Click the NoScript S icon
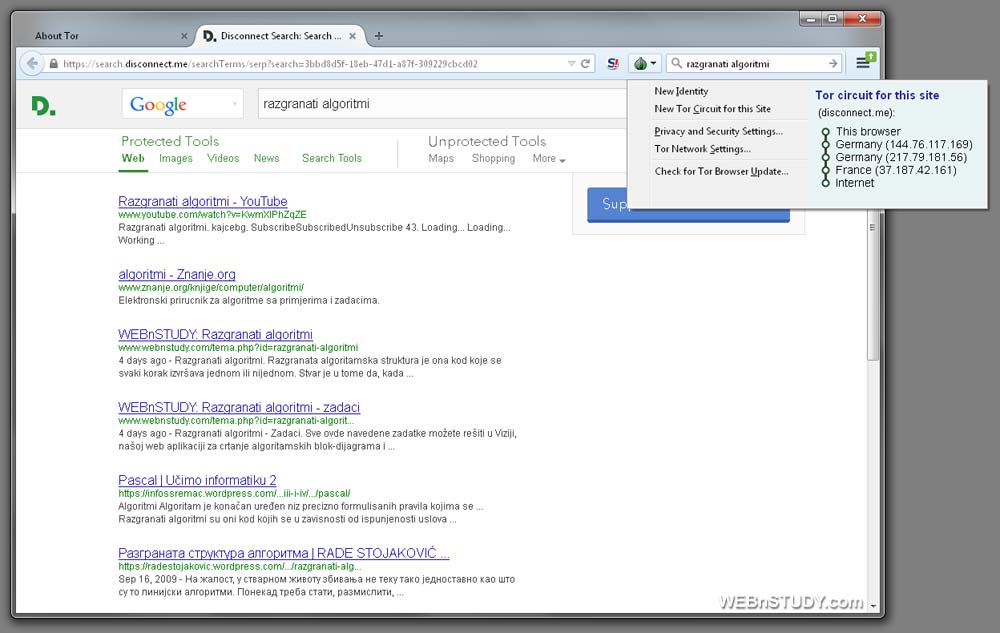 click(x=613, y=64)
